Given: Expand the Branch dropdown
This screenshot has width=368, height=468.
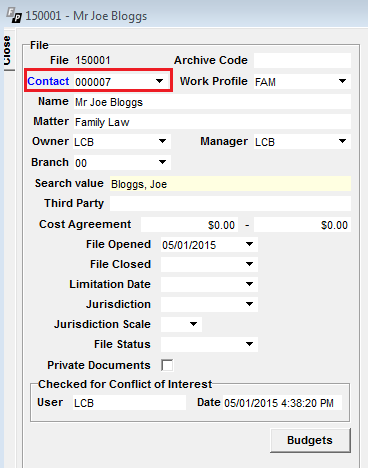Looking at the screenshot, I should 162,162.
